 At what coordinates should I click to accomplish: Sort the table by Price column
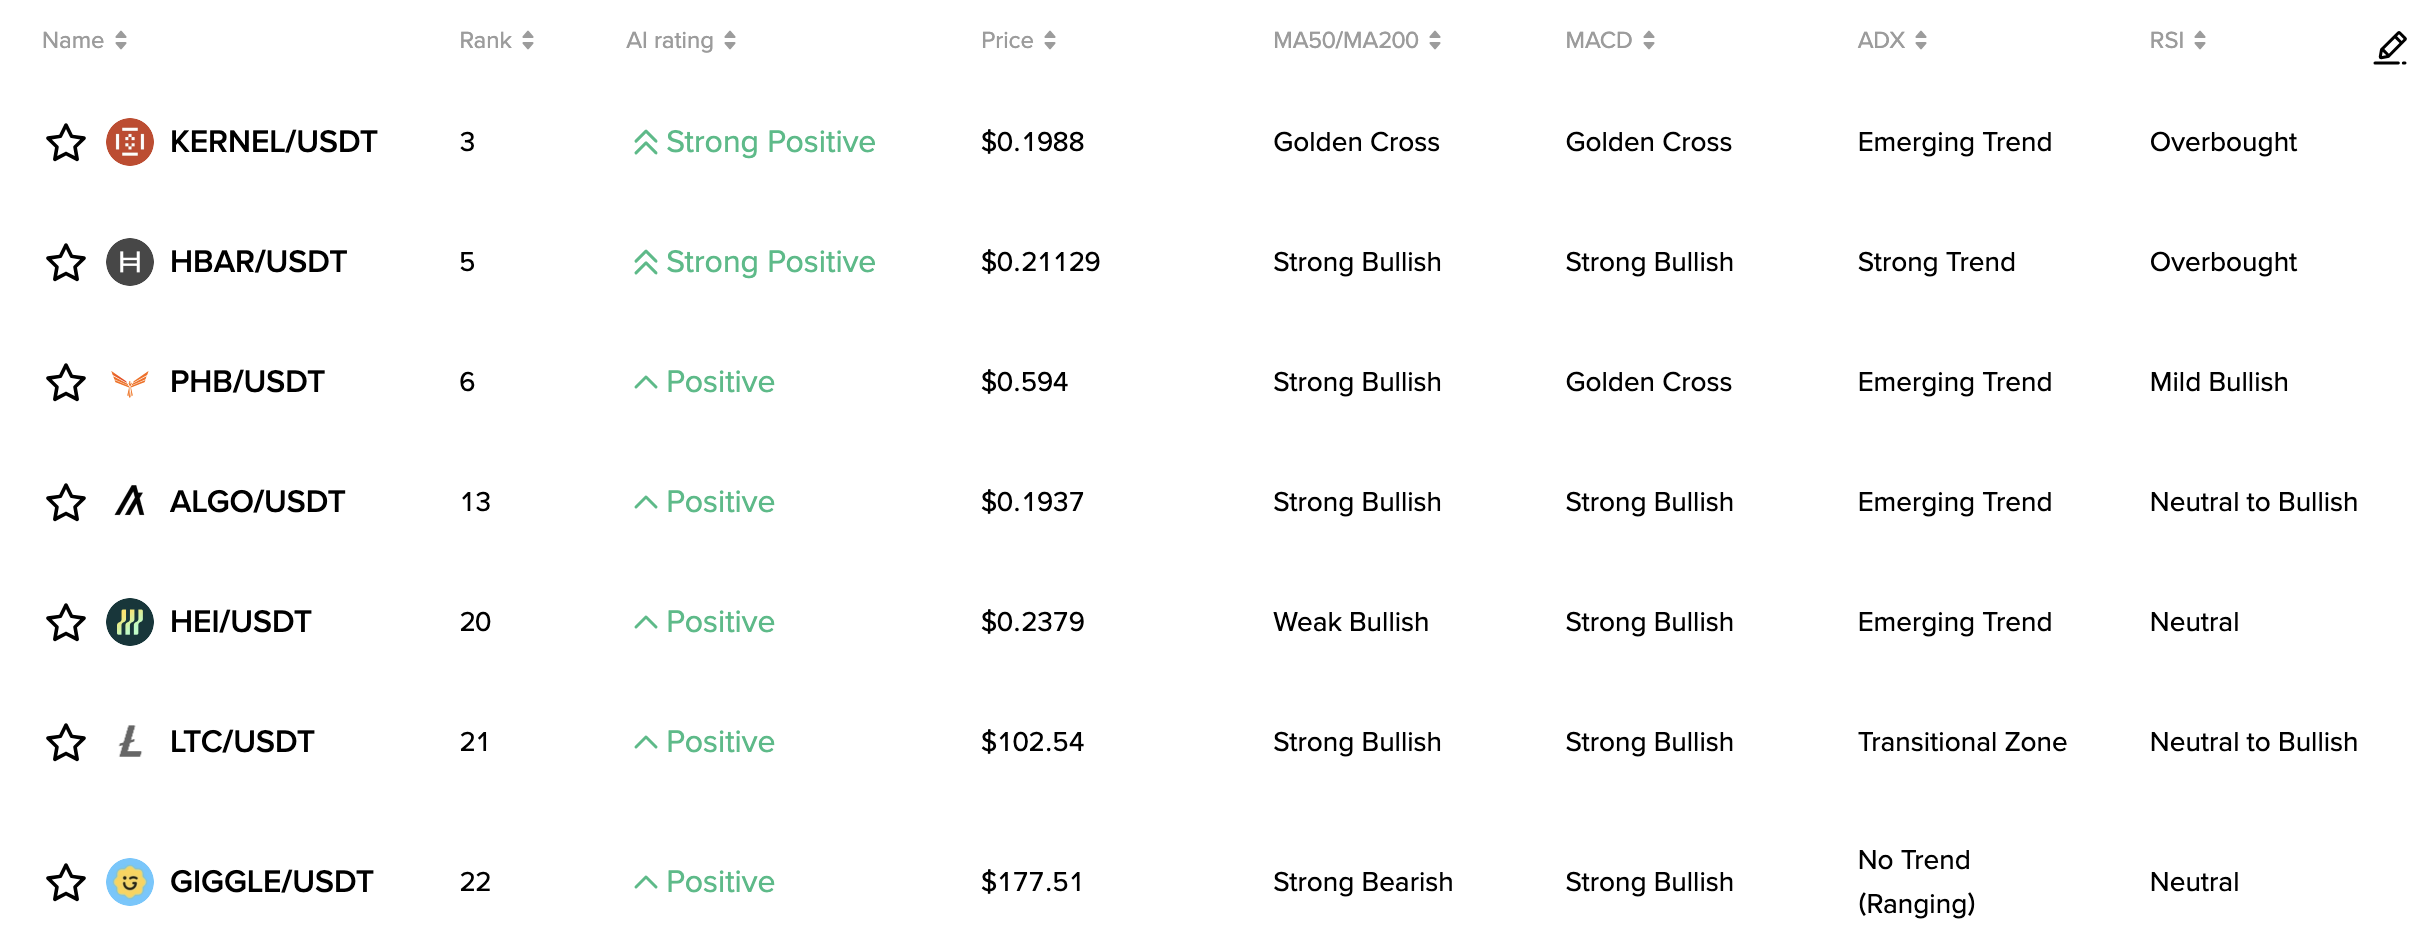1018,40
